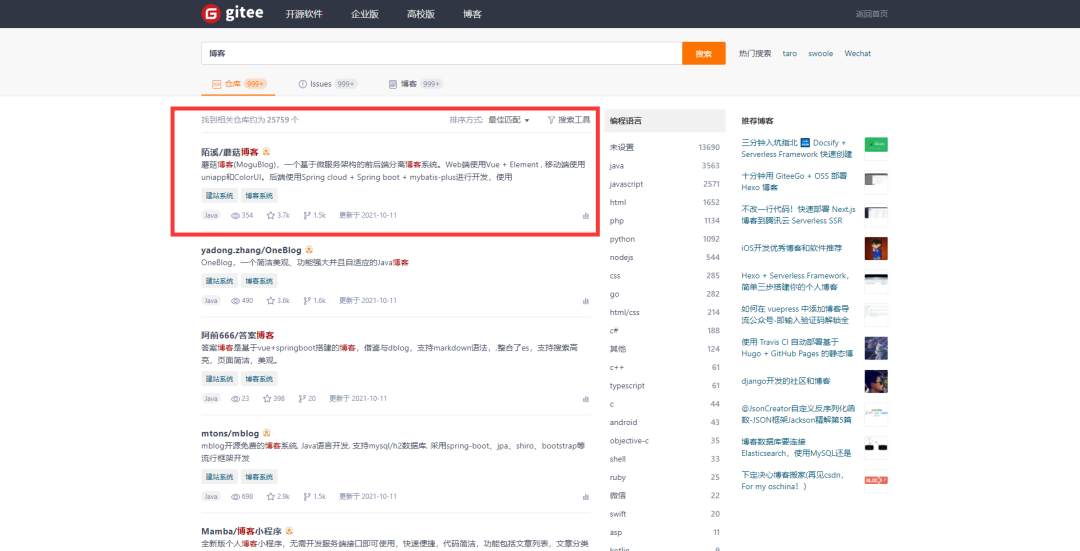Open repository 阿前666/答案博客
Viewport: 1080px width, 551px height.
tap(238, 335)
